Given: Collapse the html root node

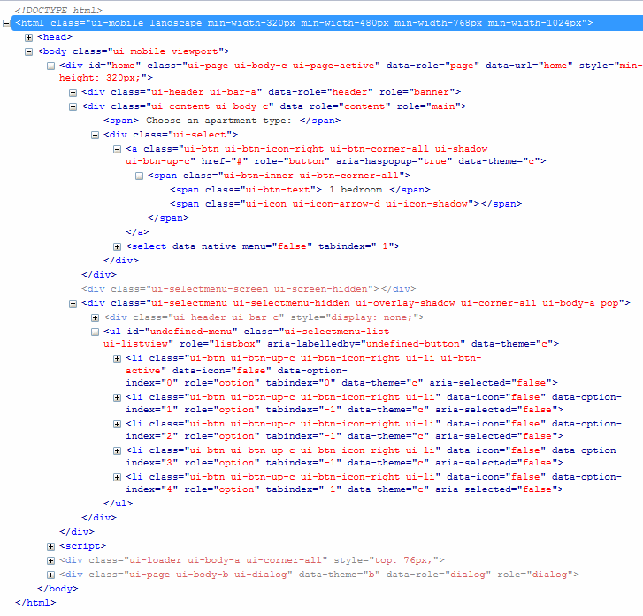Looking at the screenshot, I should click(x=6, y=23).
